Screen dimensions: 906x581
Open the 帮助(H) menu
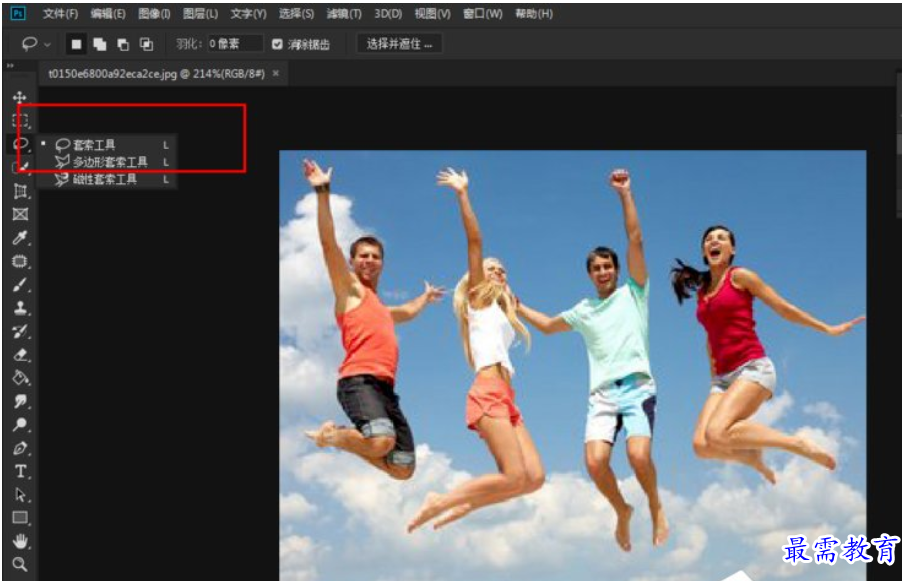click(x=534, y=13)
